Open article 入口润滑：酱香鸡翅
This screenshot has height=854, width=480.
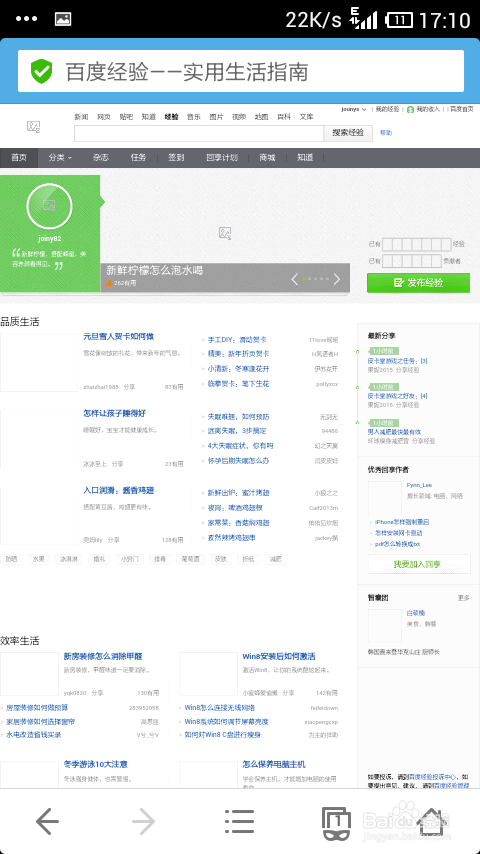pos(118,490)
